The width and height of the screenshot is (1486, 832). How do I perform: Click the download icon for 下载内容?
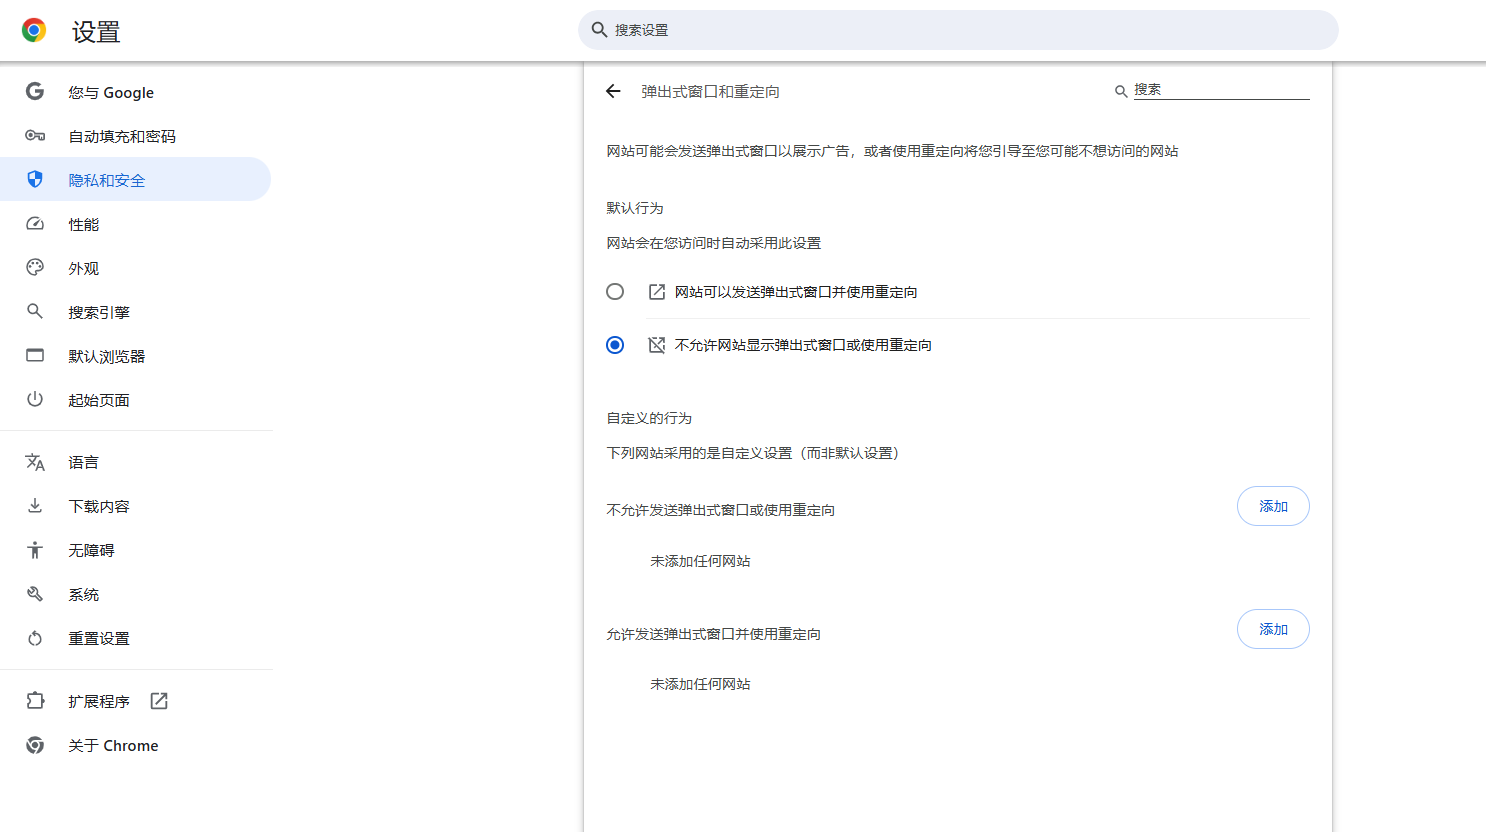click(35, 506)
